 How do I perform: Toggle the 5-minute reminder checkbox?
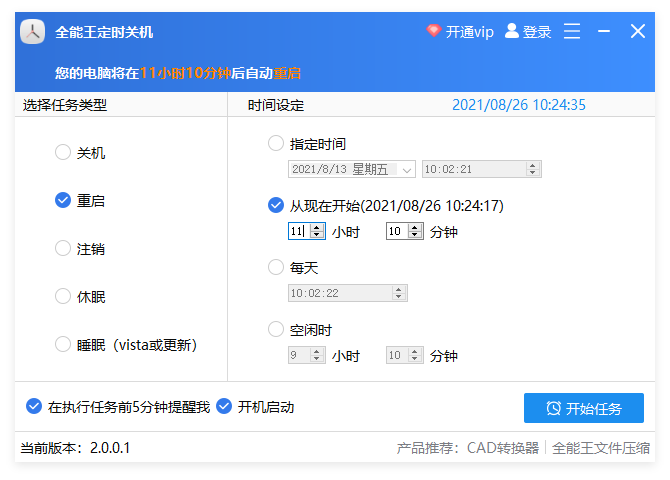click(x=34, y=407)
